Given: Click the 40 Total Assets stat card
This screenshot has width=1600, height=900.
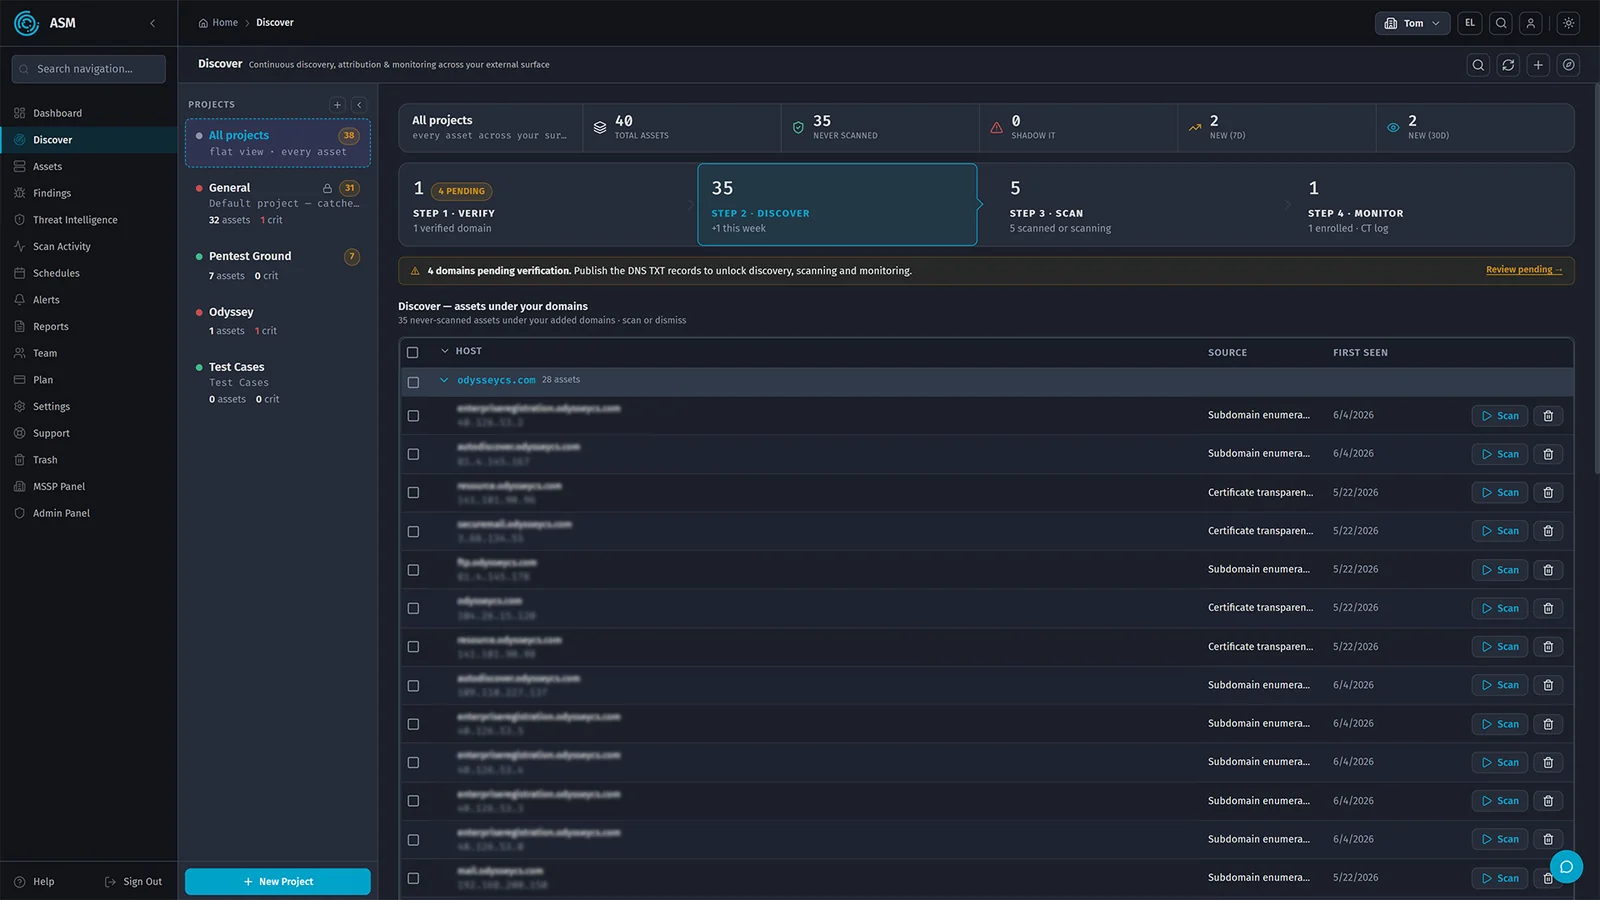Looking at the screenshot, I should coord(682,128).
